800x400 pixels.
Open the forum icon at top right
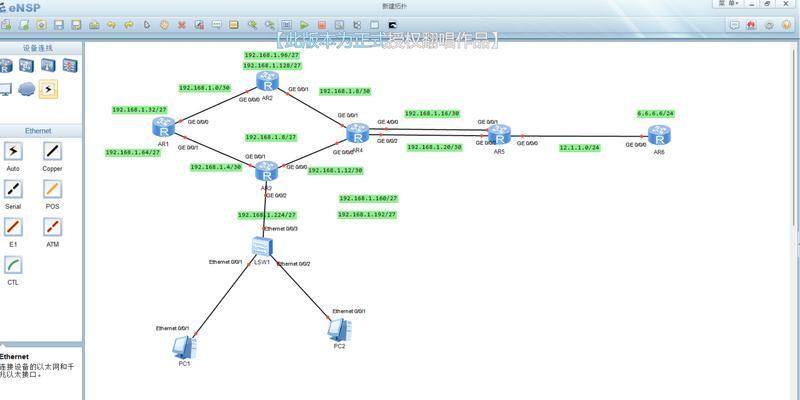click(x=735, y=25)
